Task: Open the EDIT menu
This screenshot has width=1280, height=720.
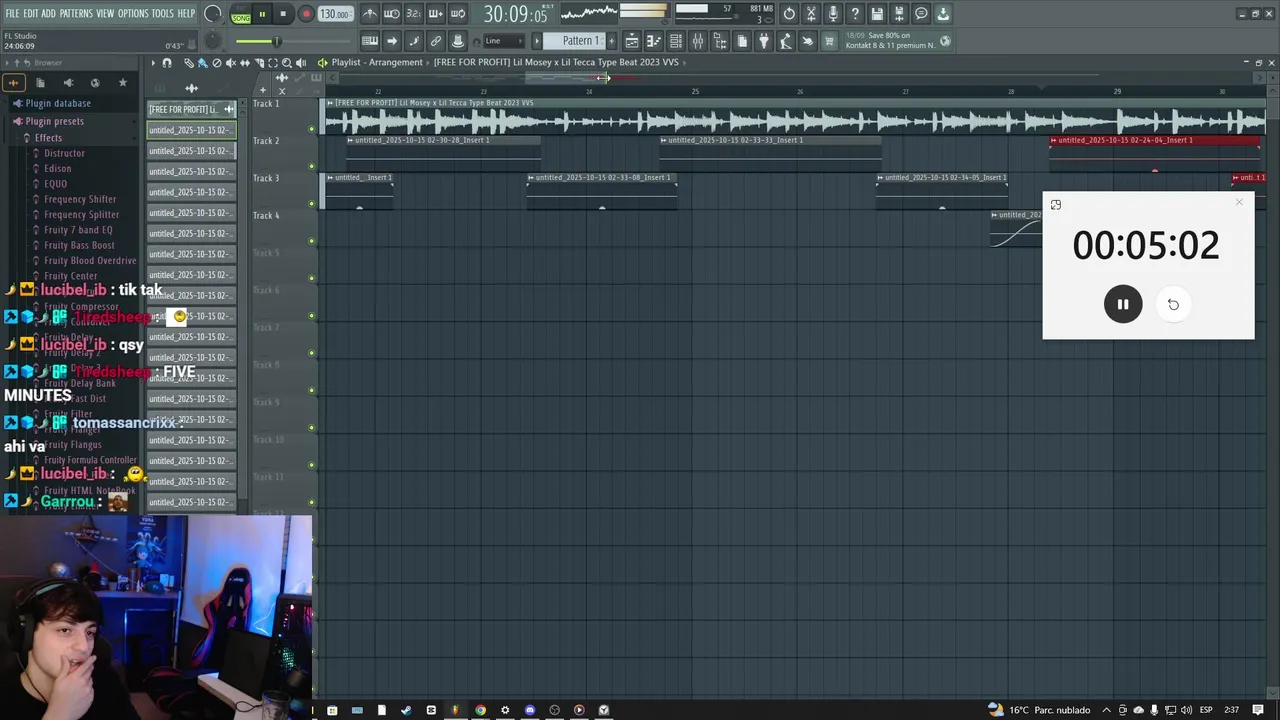Action: (x=31, y=14)
